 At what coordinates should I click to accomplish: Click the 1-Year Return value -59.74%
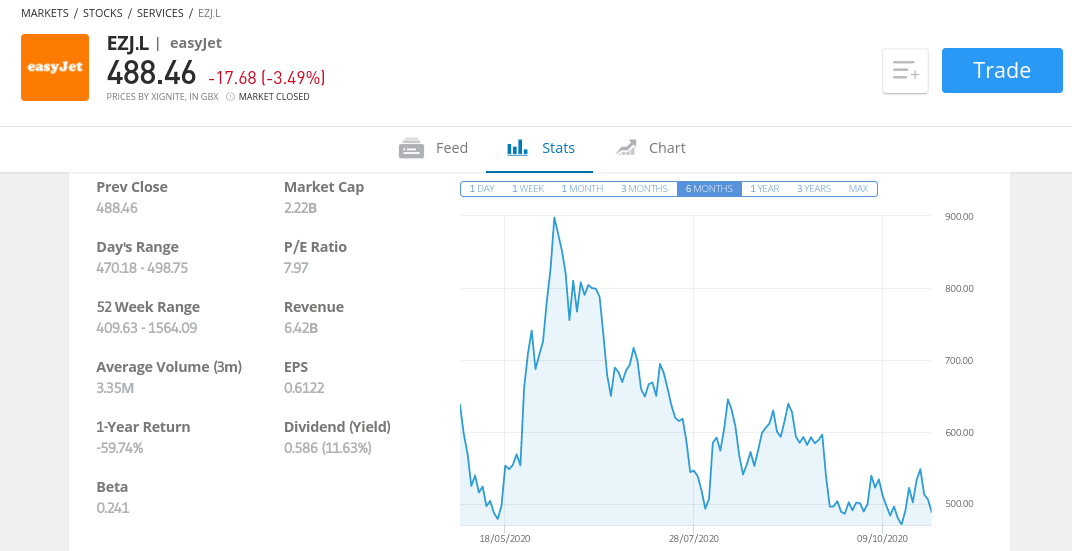click(120, 448)
